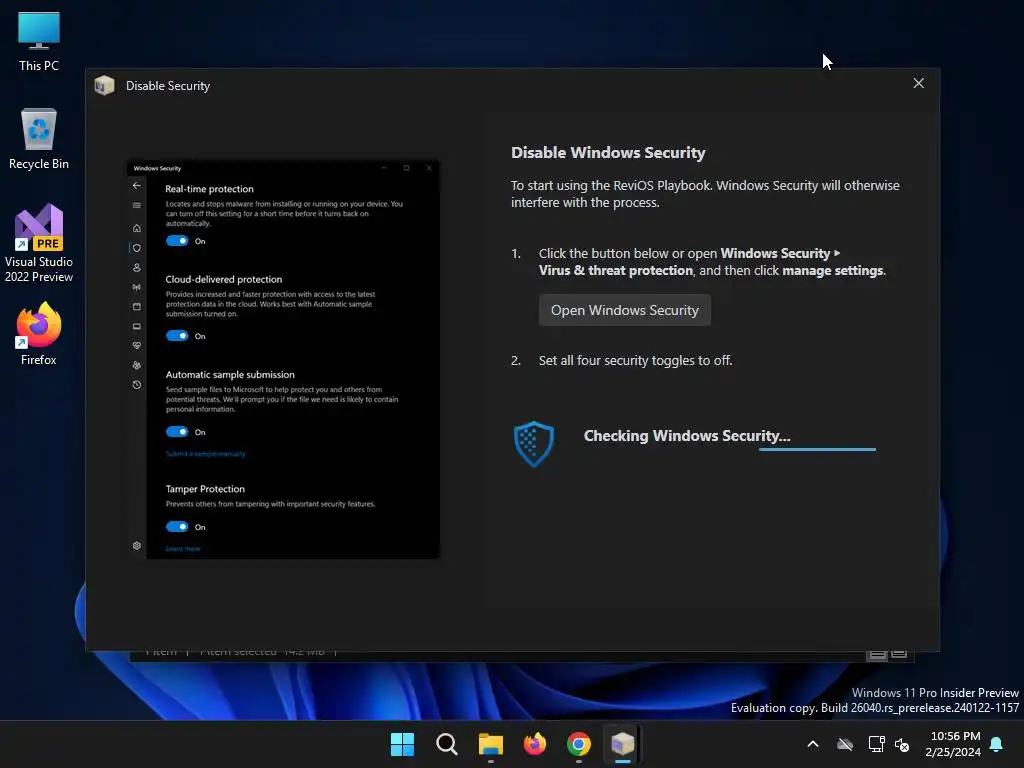Image resolution: width=1024 pixels, height=768 pixels.
Task: Click Family options icon in preview sidebar
Action: pos(136,365)
